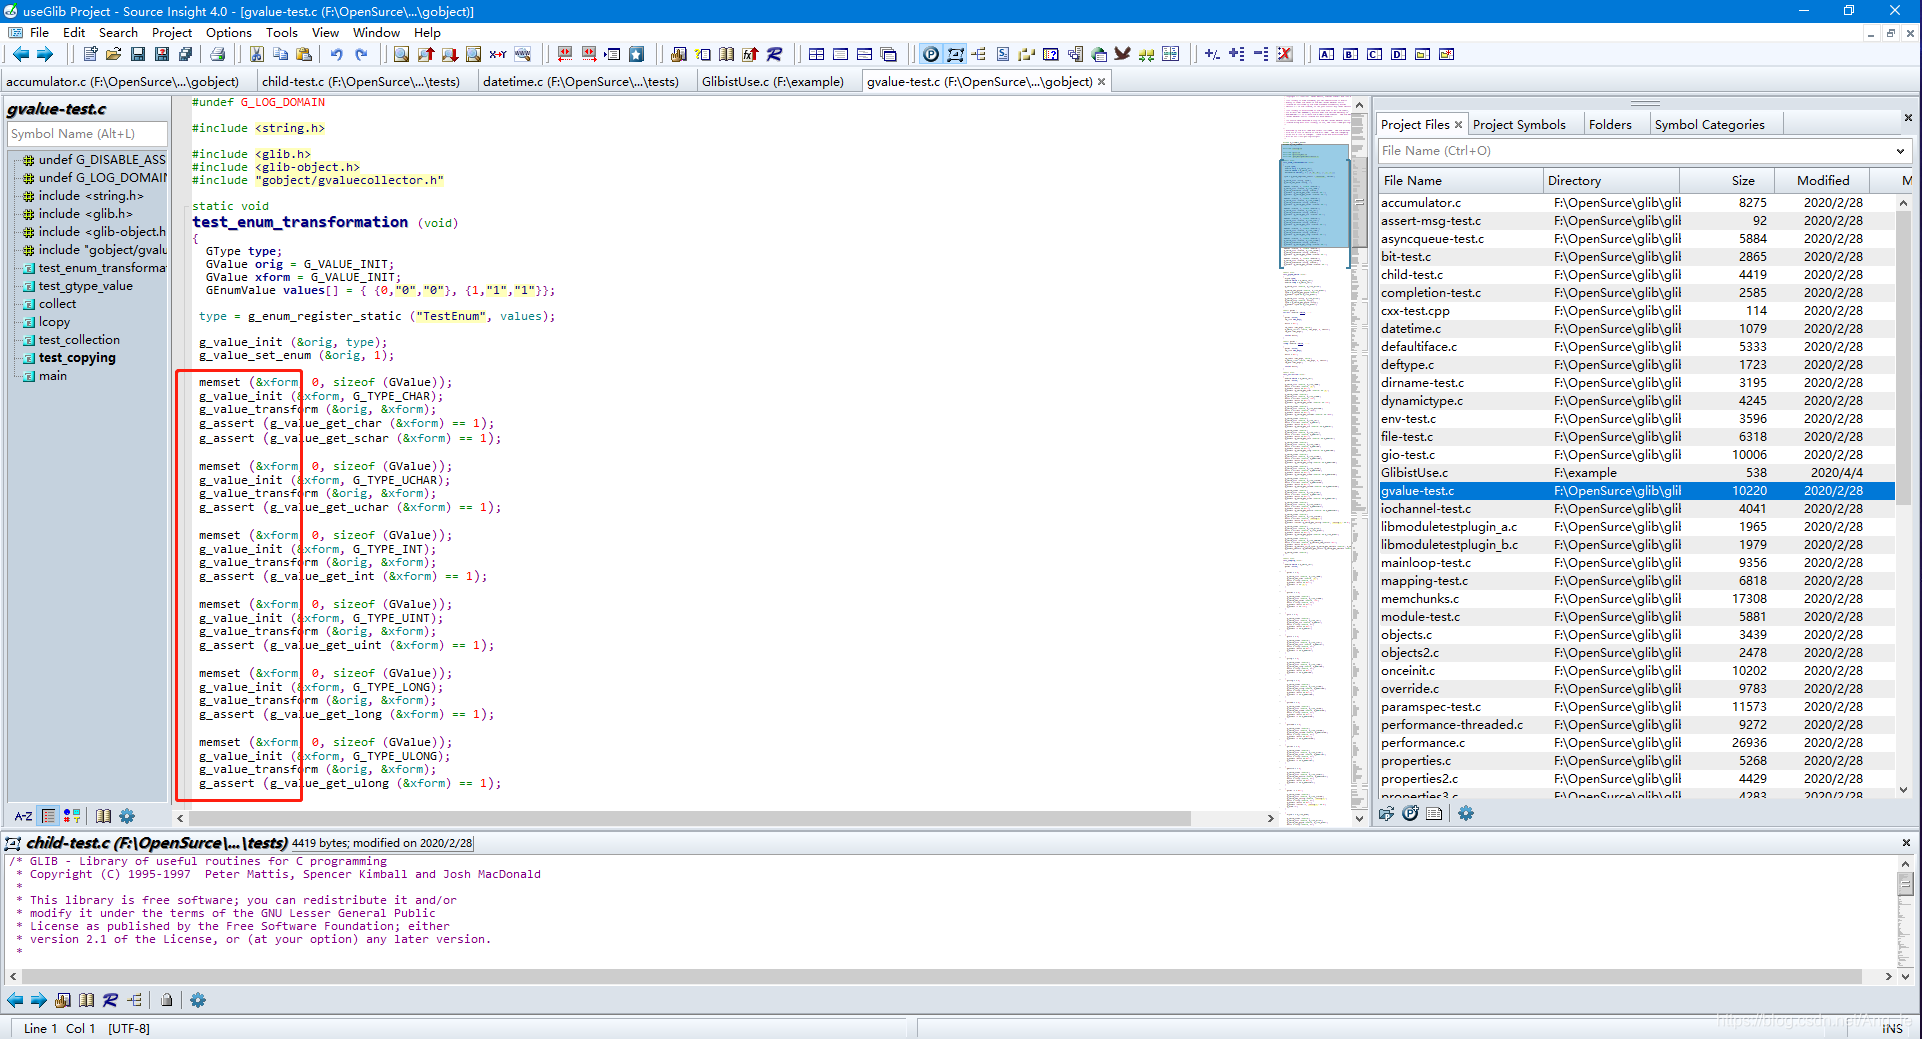
Task: Open the Search menu
Action: (x=118, y=33)
